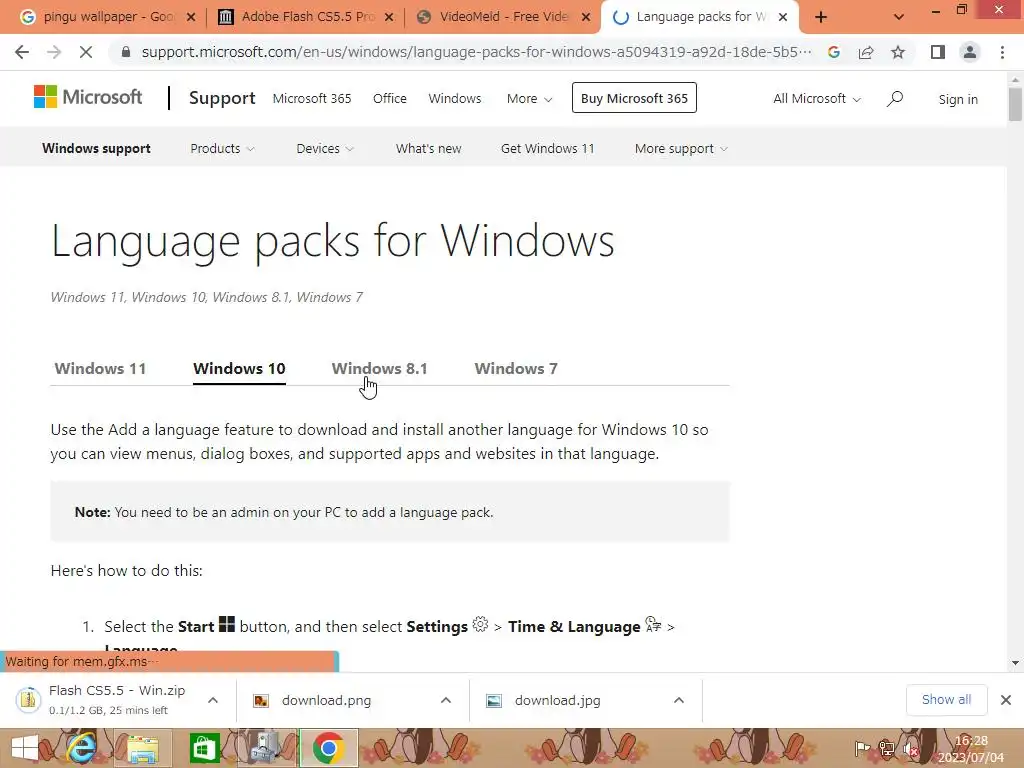
Task: Switch to the Adobe Flash CS5.5 tab
Action: (x=306, y=17)
